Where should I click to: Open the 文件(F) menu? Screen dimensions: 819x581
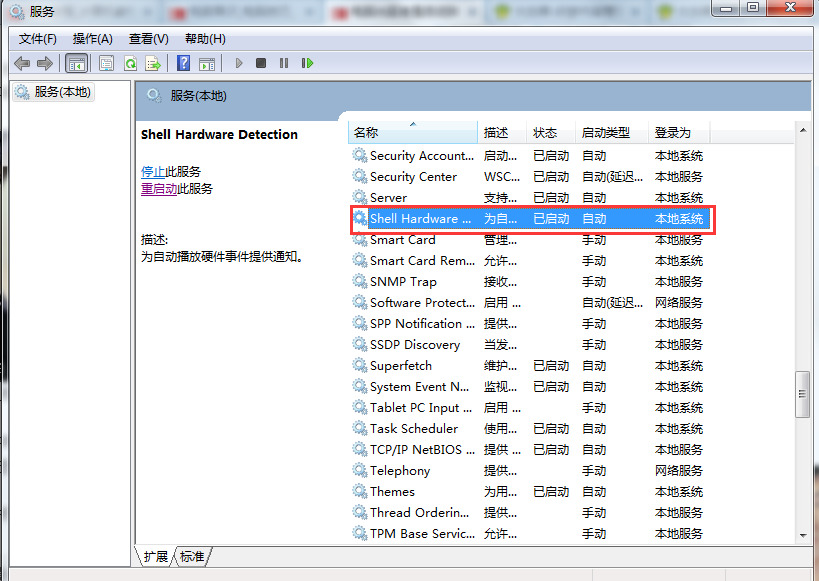click(x=38, y=39)
